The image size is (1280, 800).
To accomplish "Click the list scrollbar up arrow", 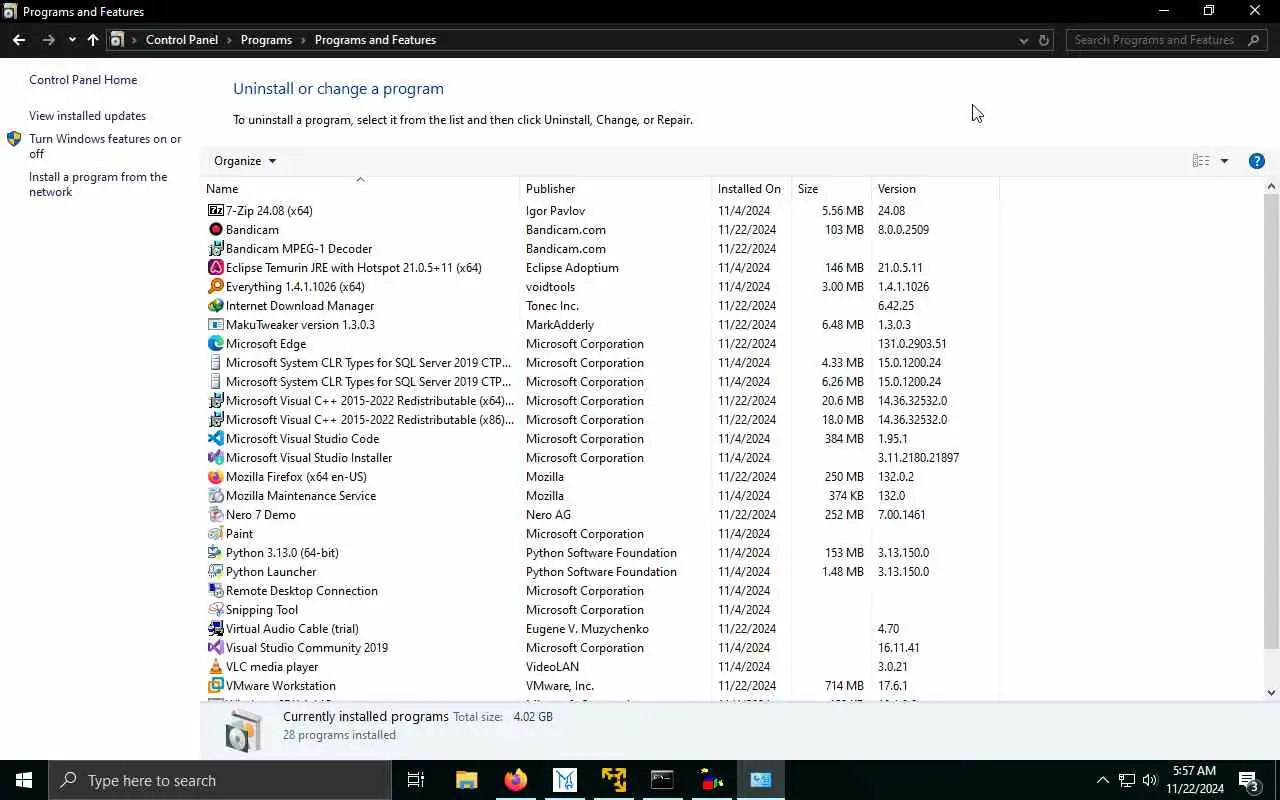I will point(1272,187).
